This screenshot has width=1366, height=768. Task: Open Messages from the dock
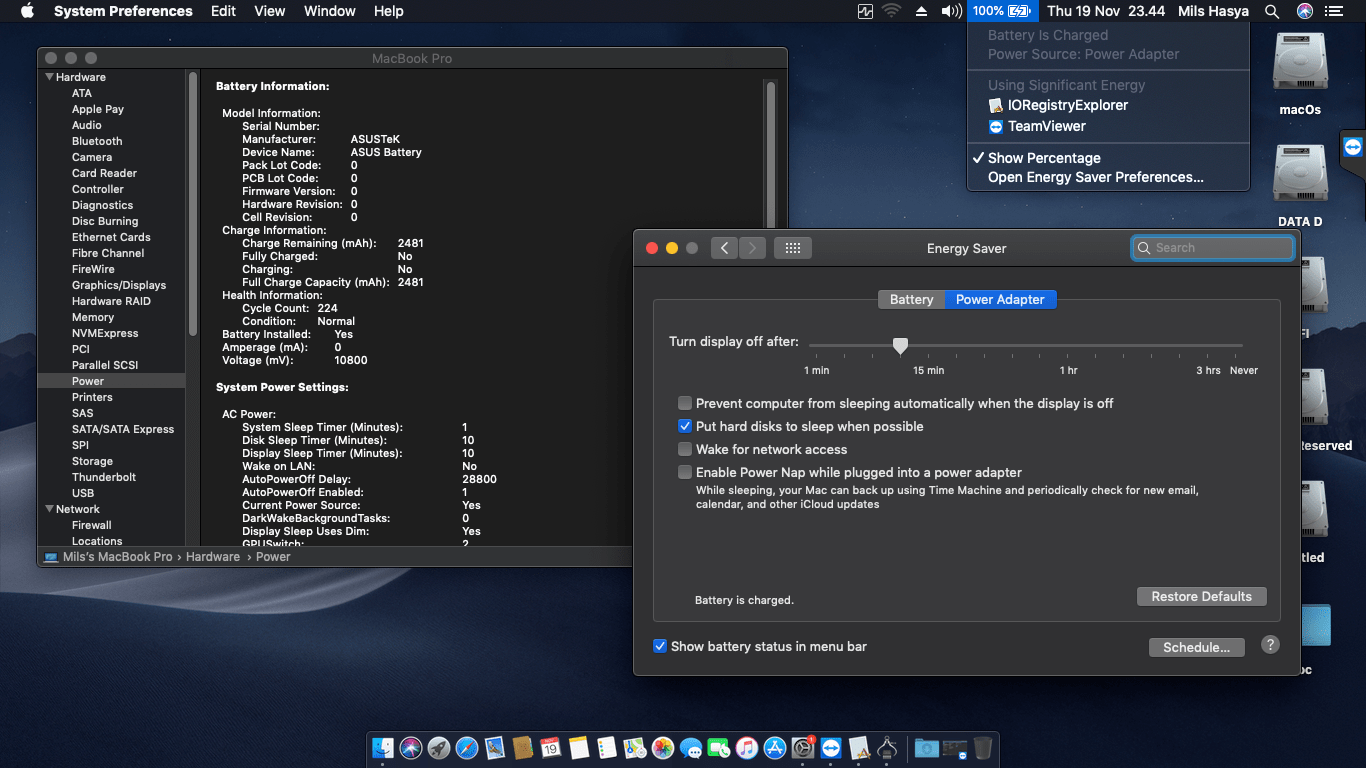coord(691,747)
